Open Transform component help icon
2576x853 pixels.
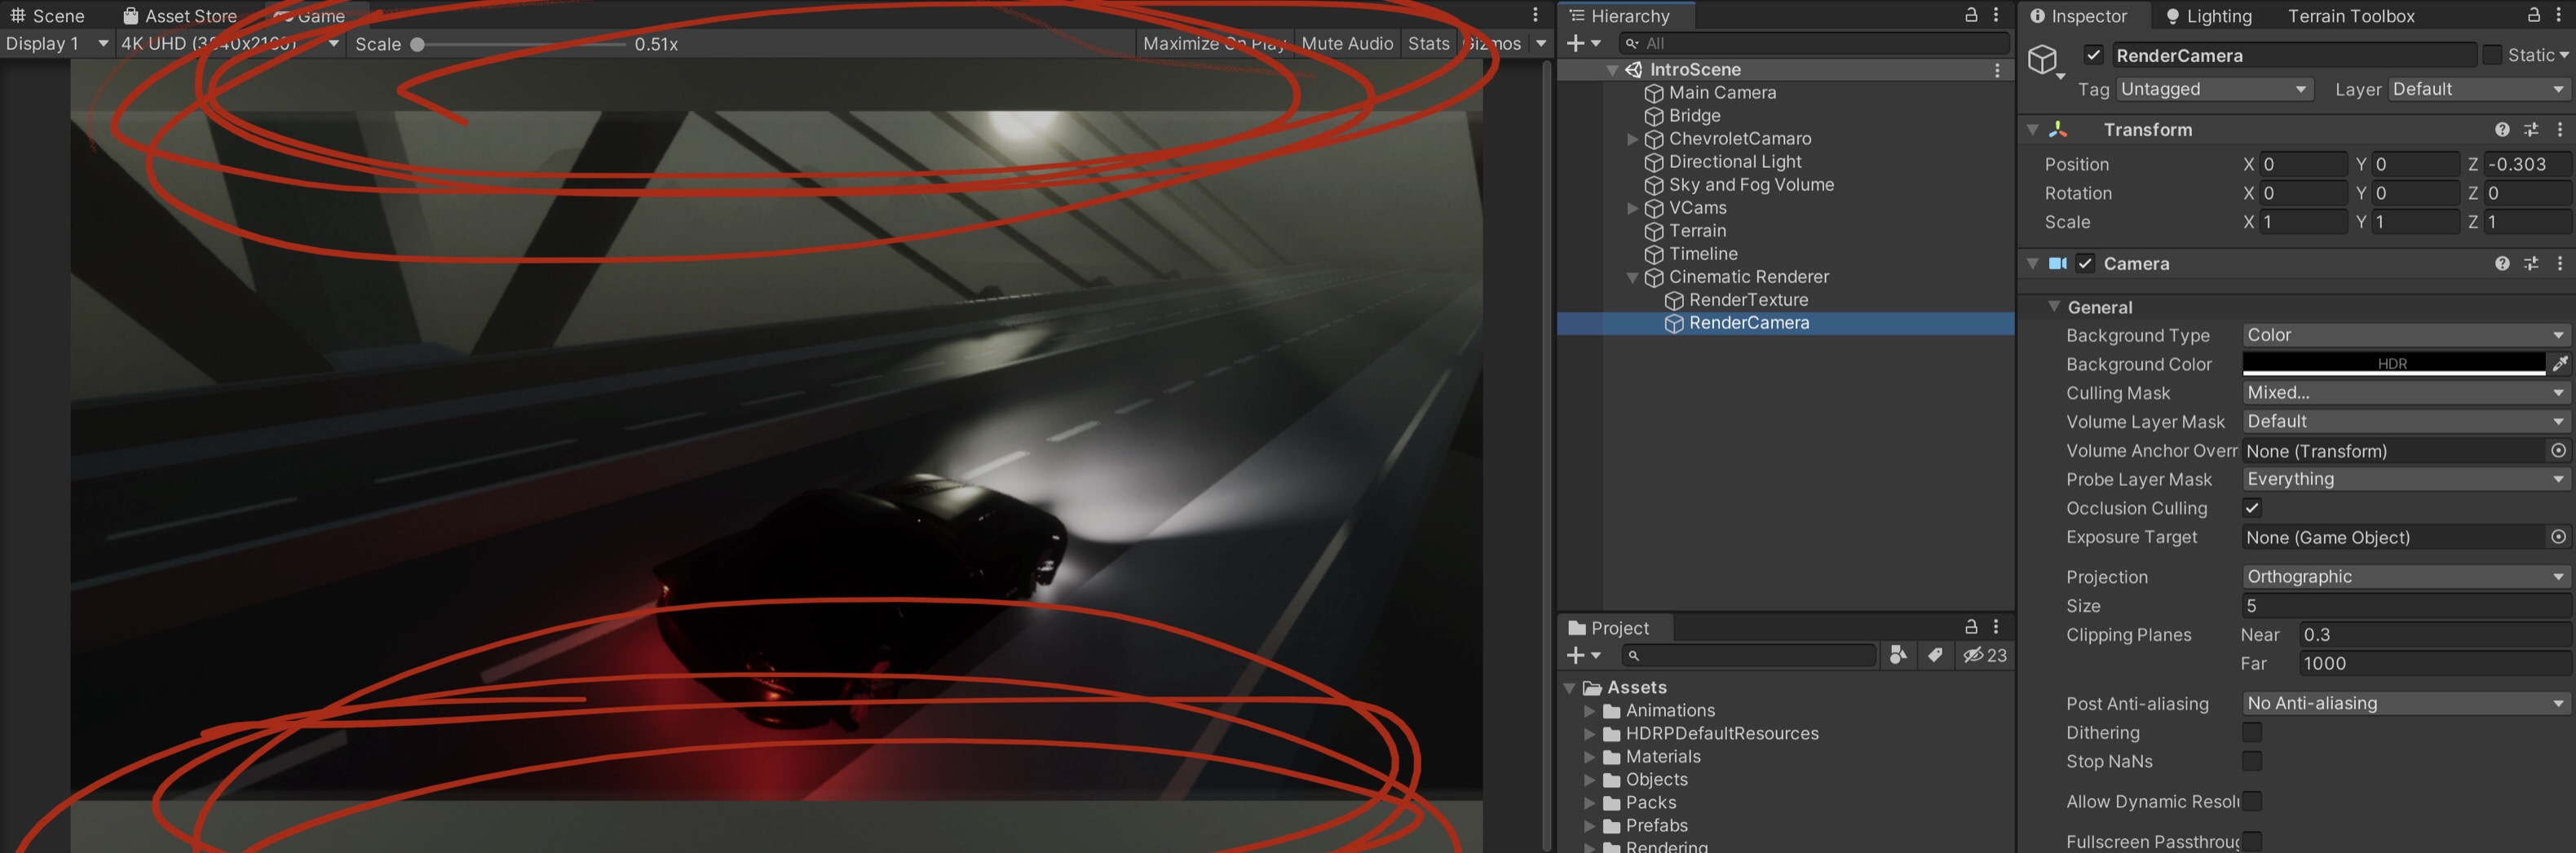2502,130
